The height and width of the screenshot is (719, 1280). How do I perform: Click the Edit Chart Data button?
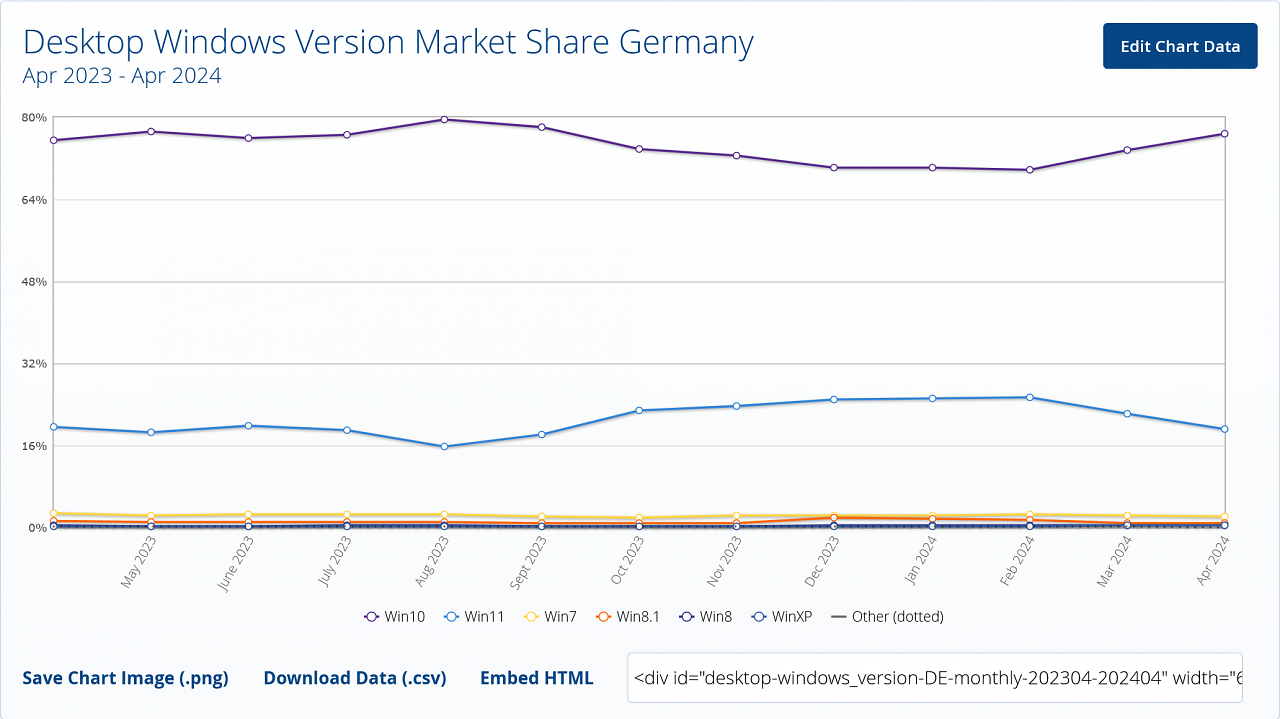pyautogui.click(x=1180, y=46)
